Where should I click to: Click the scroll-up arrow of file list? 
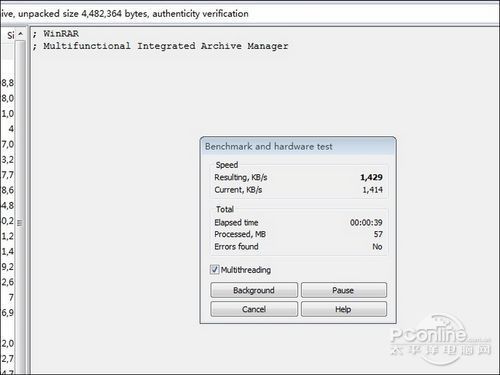pyautogui.click(x=21, y=34)
